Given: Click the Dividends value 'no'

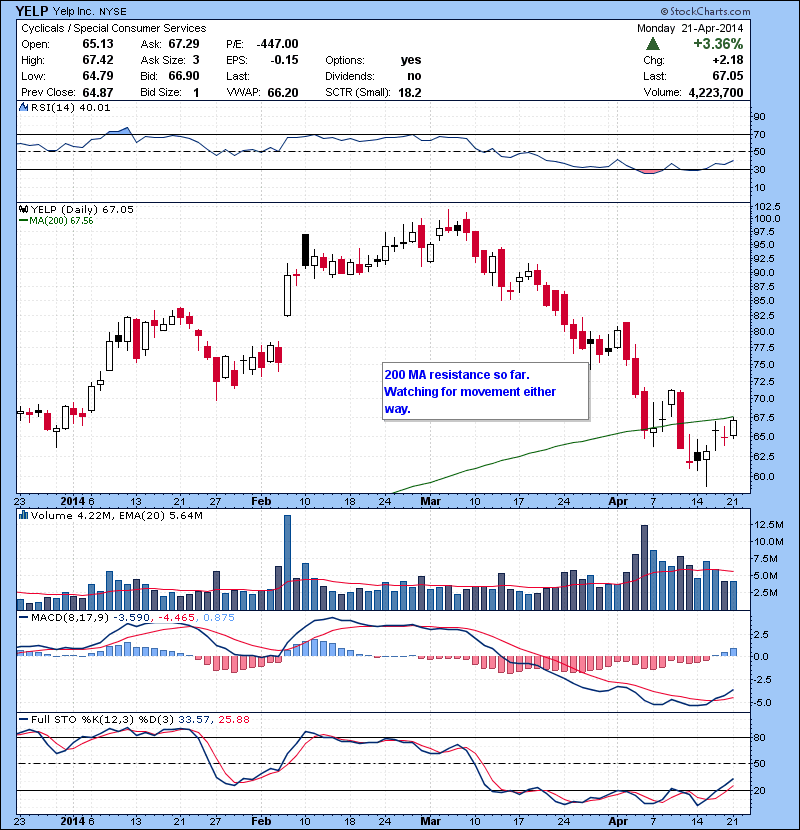Looking at the screenshot, I should [x=415, y=76].
